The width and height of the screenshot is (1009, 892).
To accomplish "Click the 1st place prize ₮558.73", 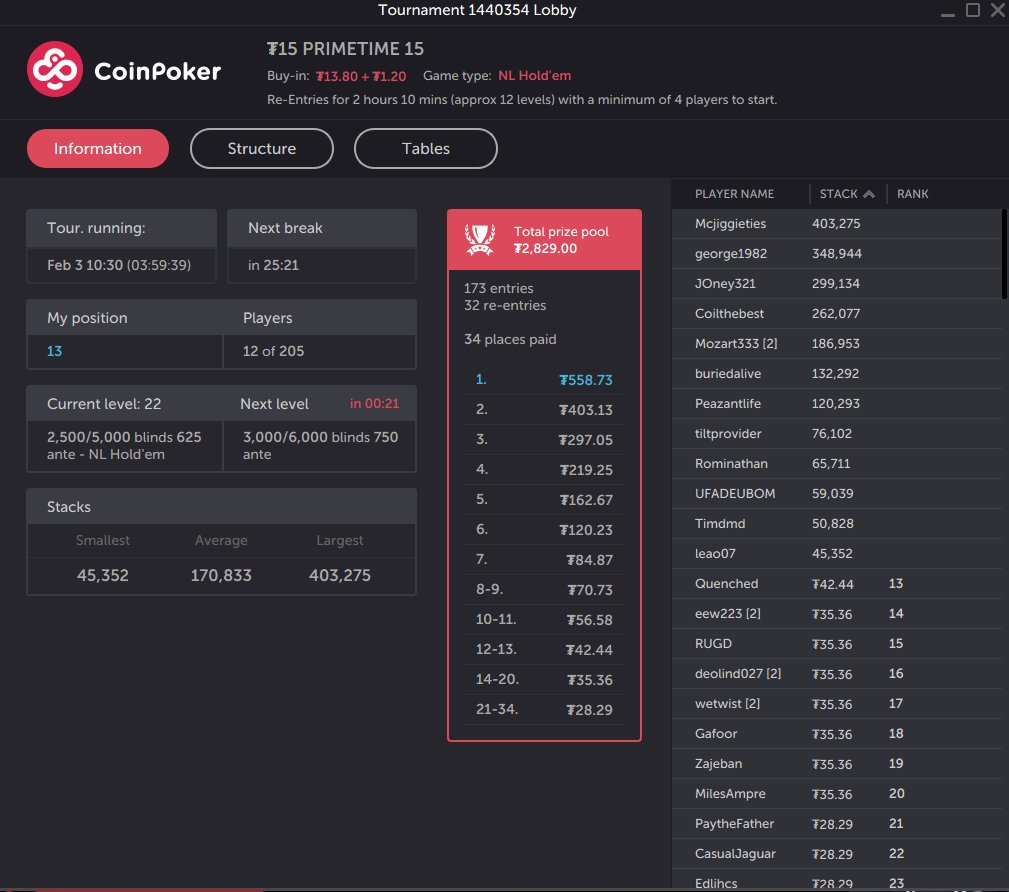I will coord(586,380).
